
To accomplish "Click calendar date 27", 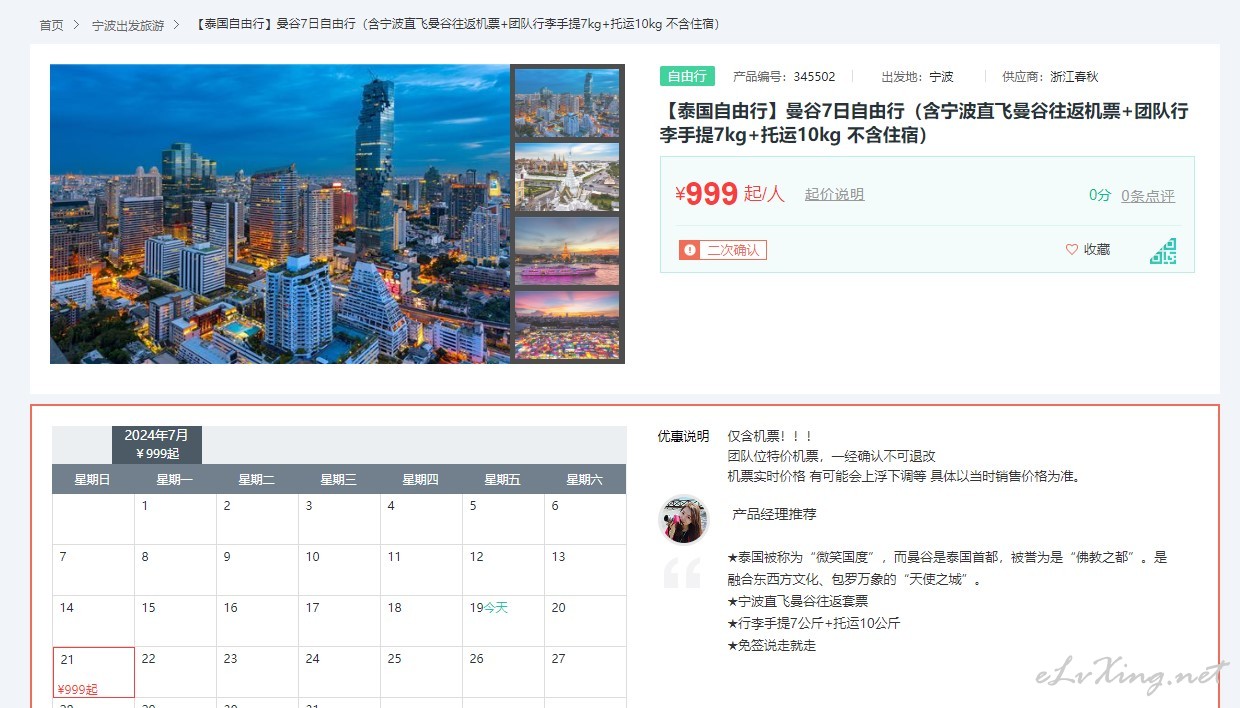I will point(585,672).
